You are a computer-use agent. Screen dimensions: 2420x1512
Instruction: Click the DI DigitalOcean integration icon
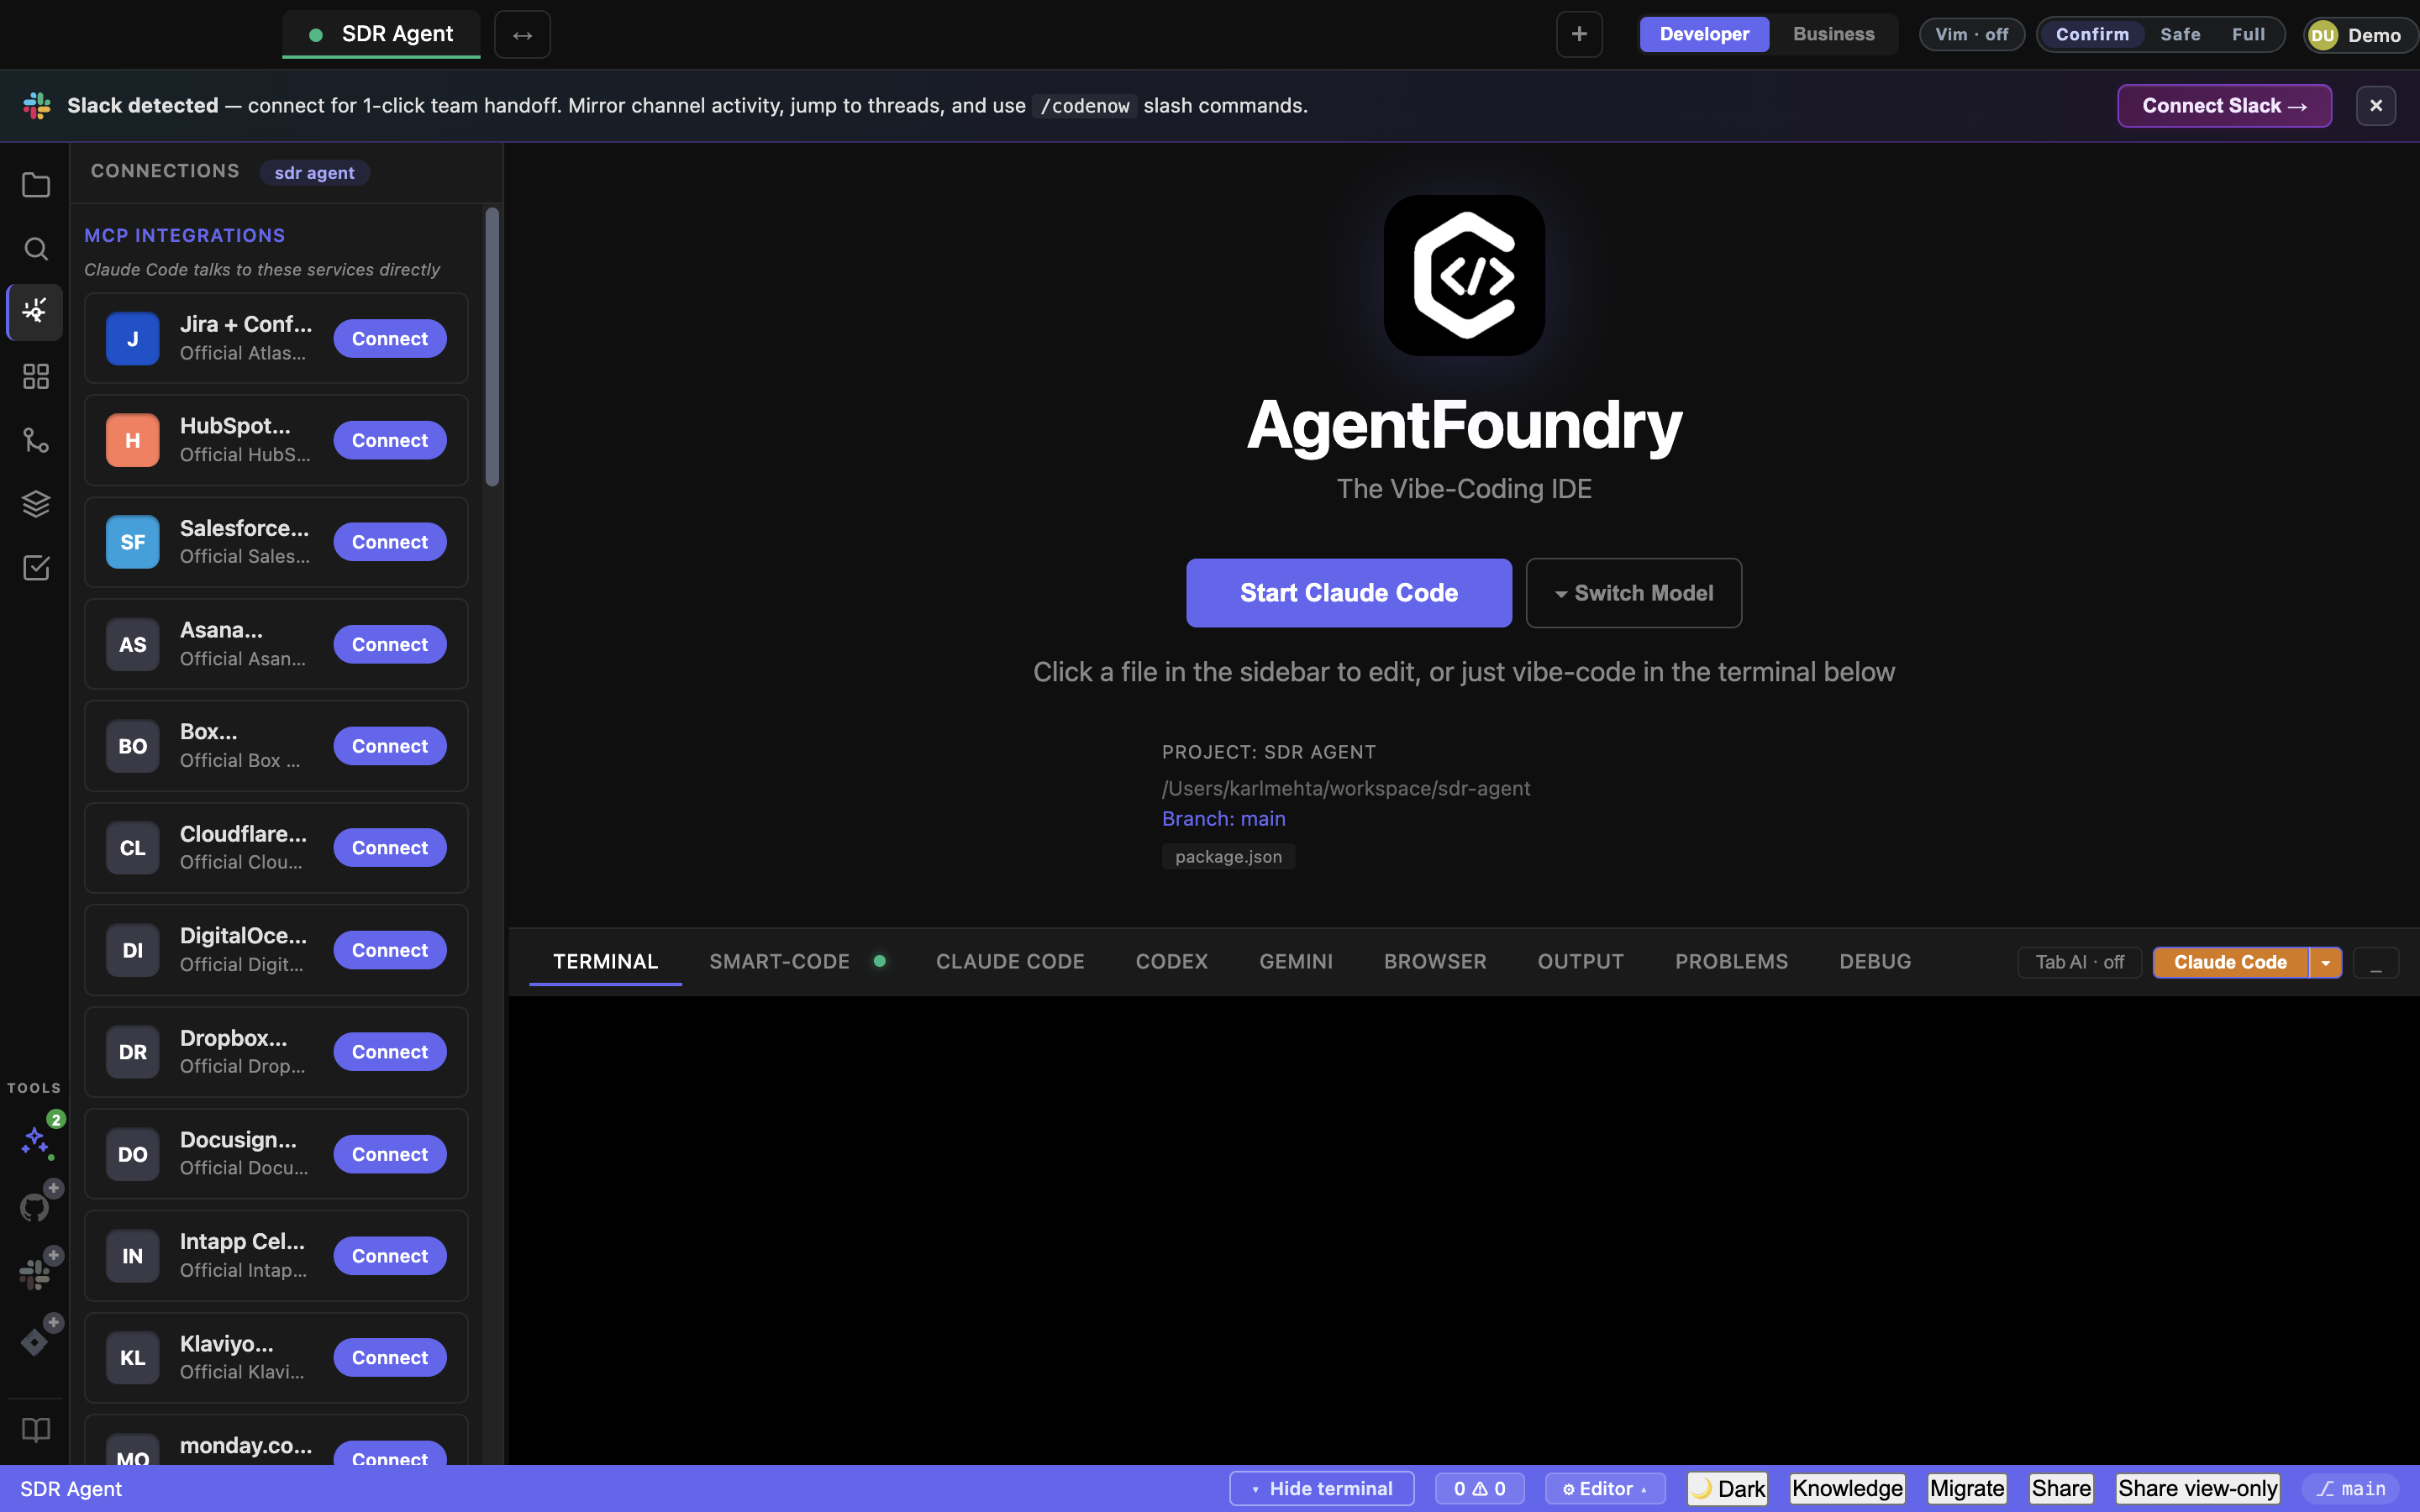click(x=133, y=951)
